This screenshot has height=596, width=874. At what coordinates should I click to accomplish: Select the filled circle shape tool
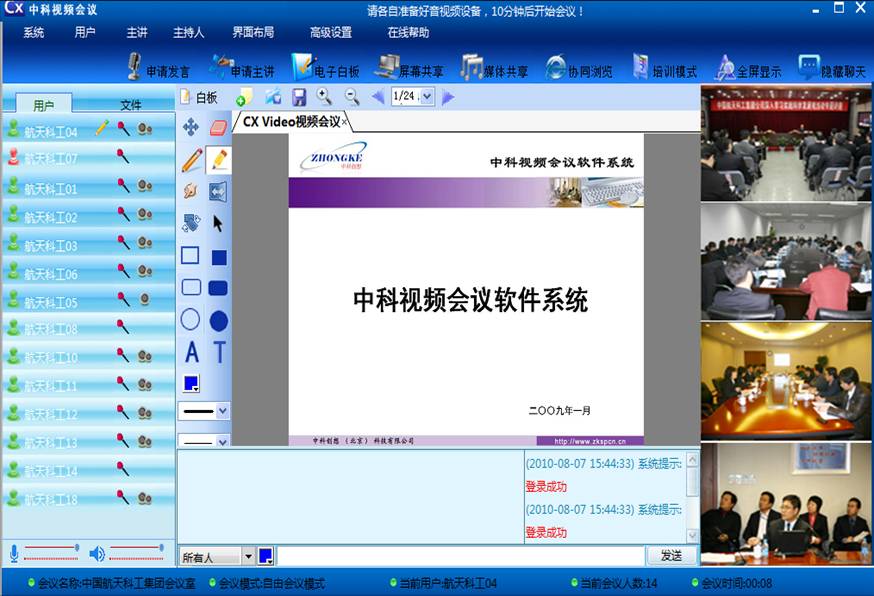point(218,321)
